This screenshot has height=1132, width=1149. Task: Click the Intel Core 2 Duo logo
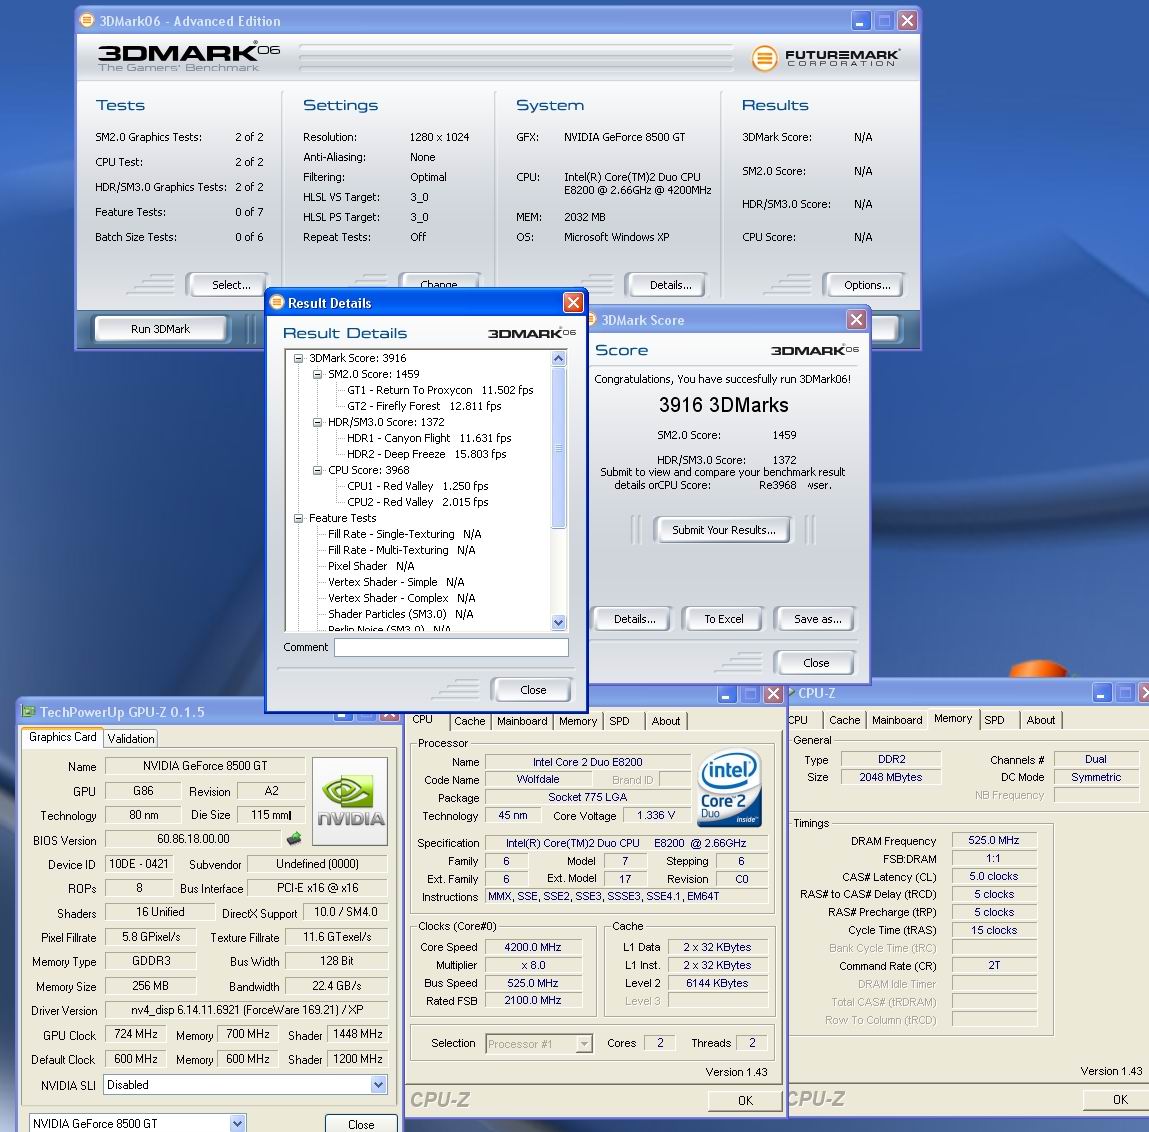(x=730, y=788)
